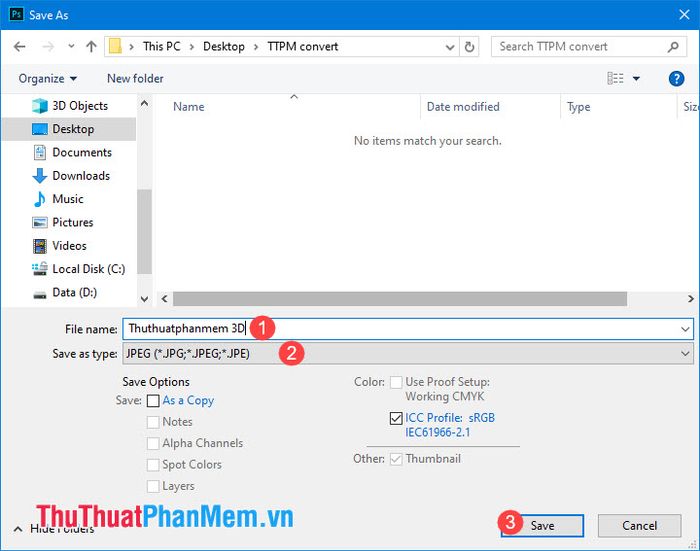Refresh the TTPM convert folder
The width and height of the screenshot is (700, 551).
click(469, 46)
